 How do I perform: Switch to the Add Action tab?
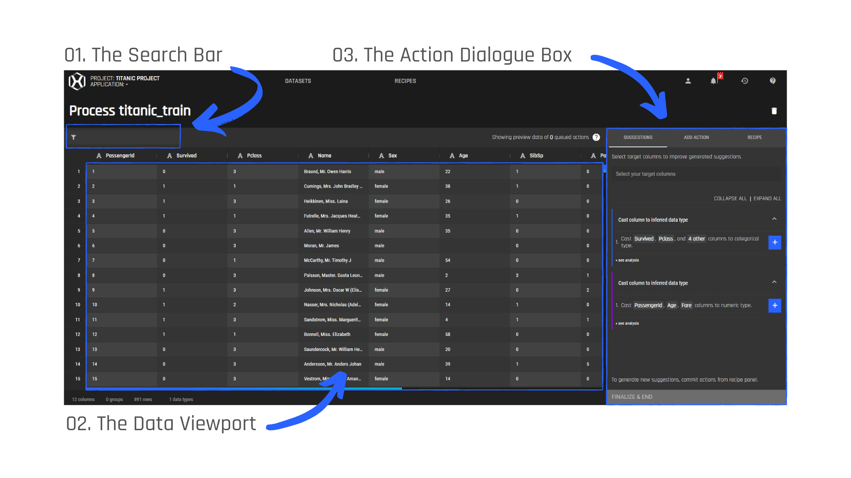point(696,138)
